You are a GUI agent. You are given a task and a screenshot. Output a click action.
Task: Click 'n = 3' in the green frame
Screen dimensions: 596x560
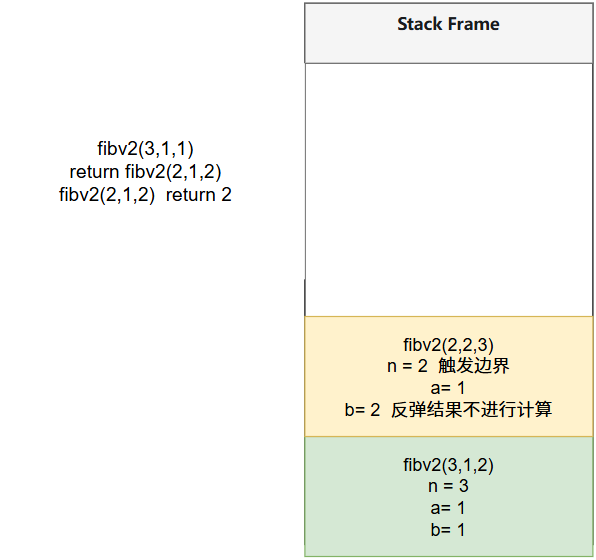pos(448,486)
